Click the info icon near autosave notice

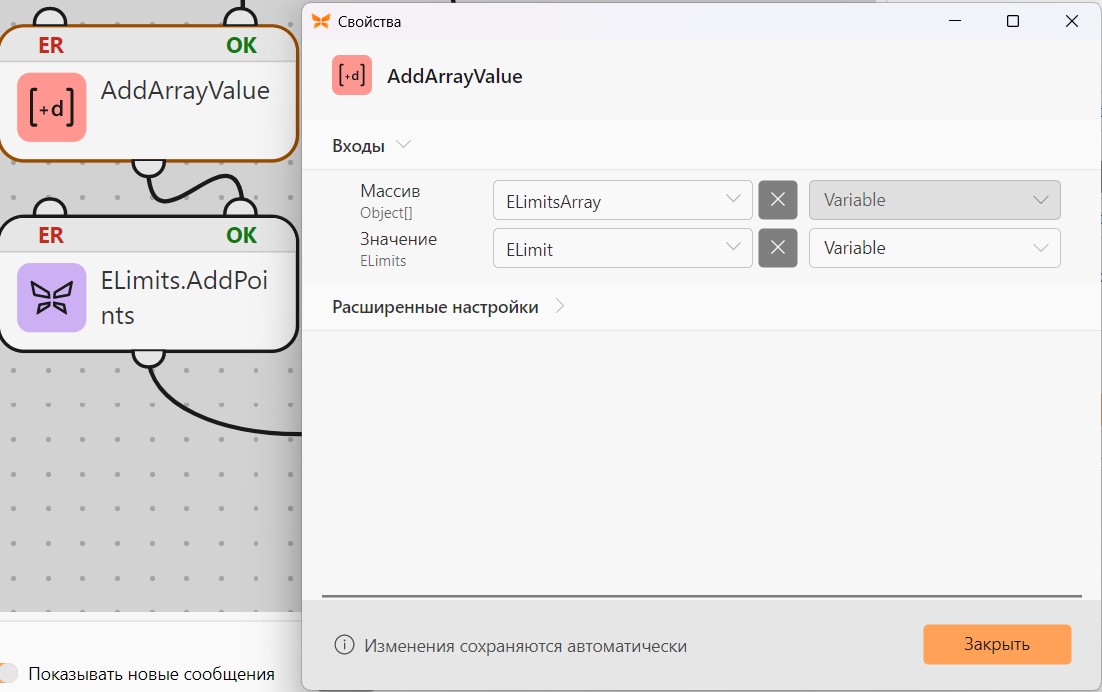[344, 644]
